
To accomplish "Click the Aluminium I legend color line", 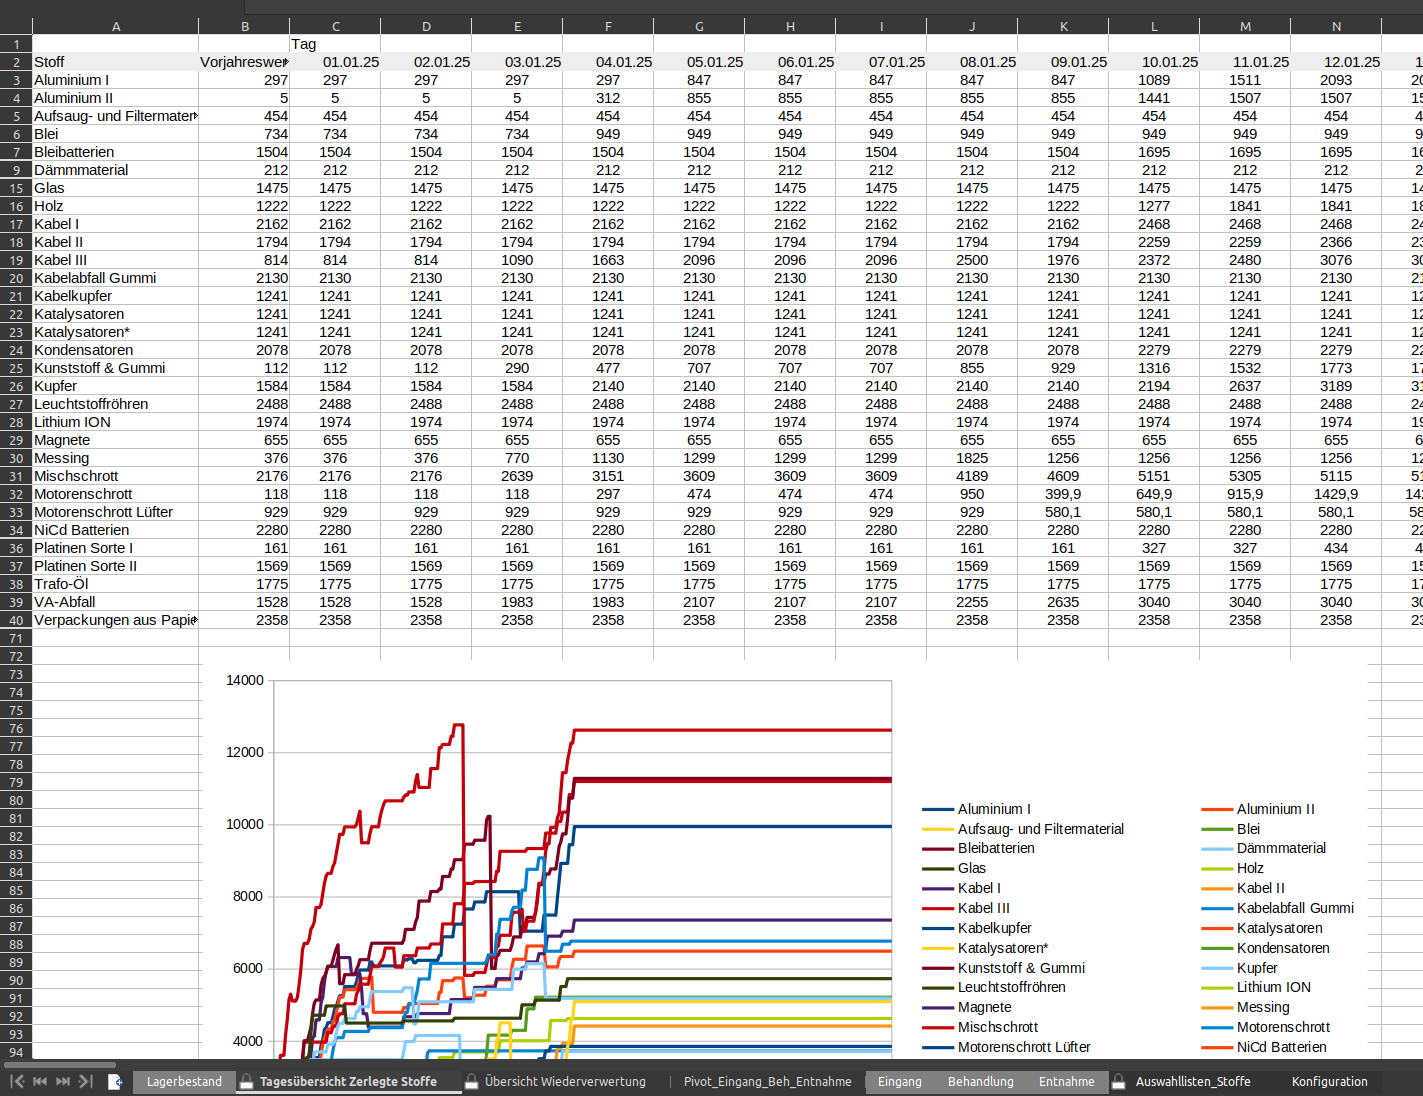I will pos(937,809).
